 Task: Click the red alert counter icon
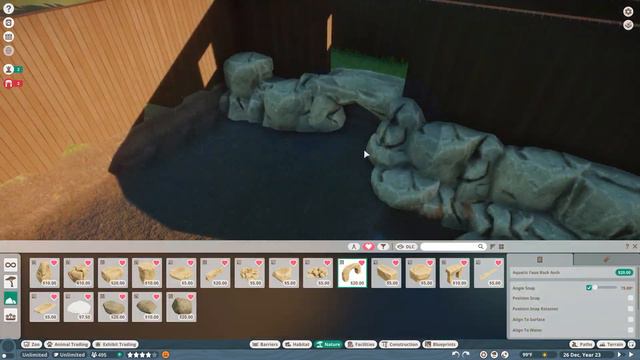click(x=13, y=84)
